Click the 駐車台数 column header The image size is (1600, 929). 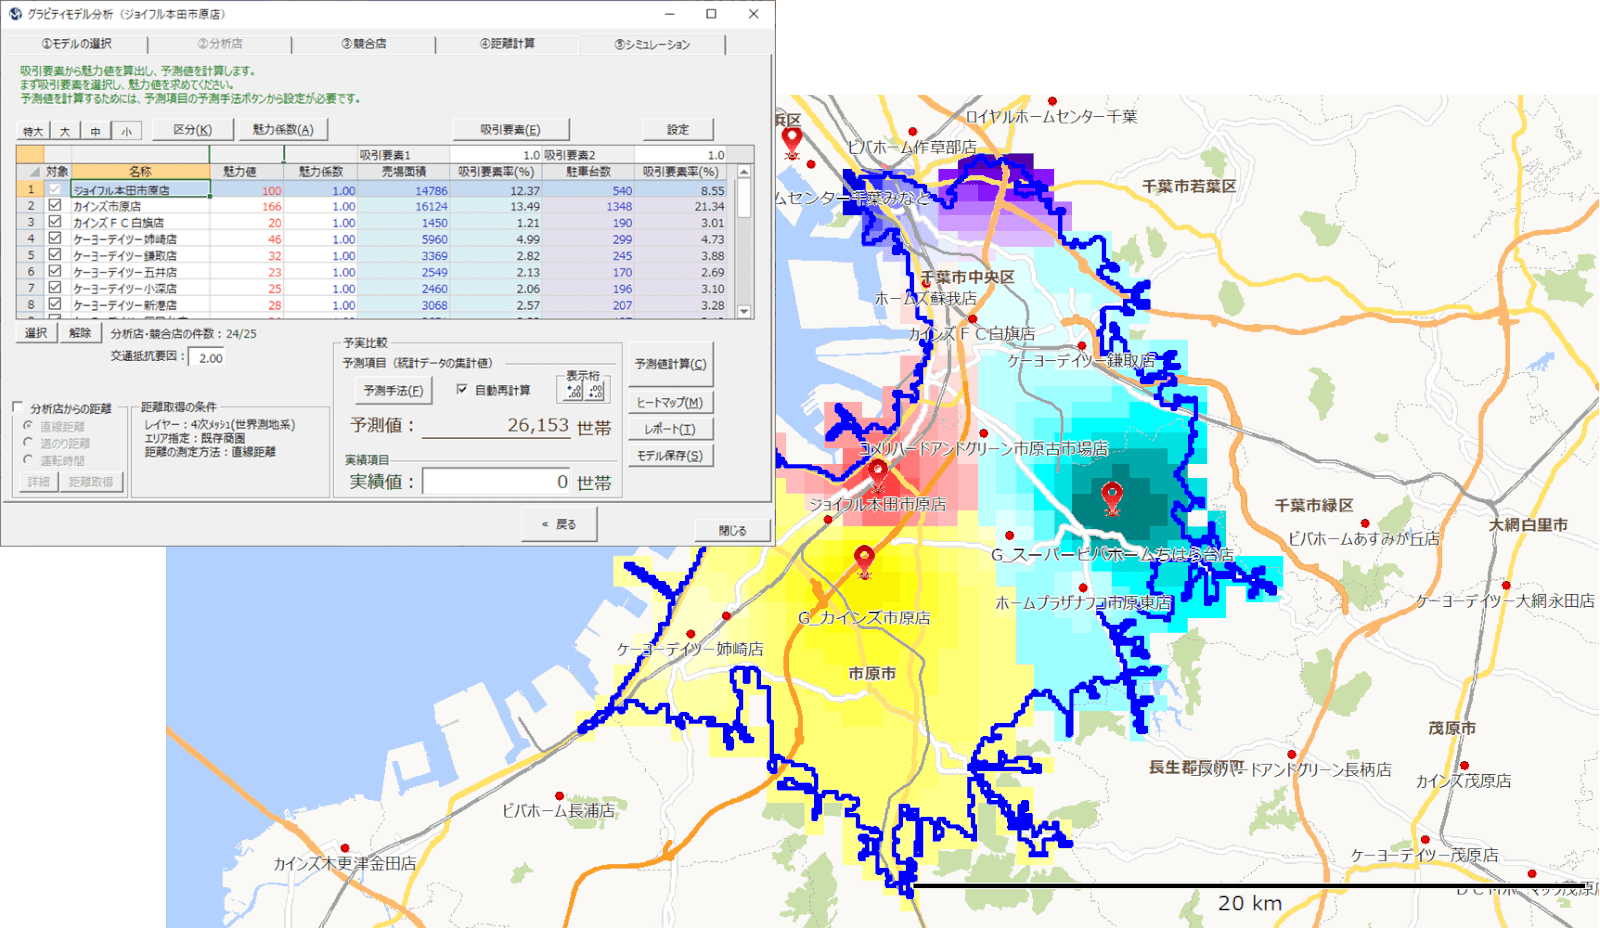(x=588, y=172)
